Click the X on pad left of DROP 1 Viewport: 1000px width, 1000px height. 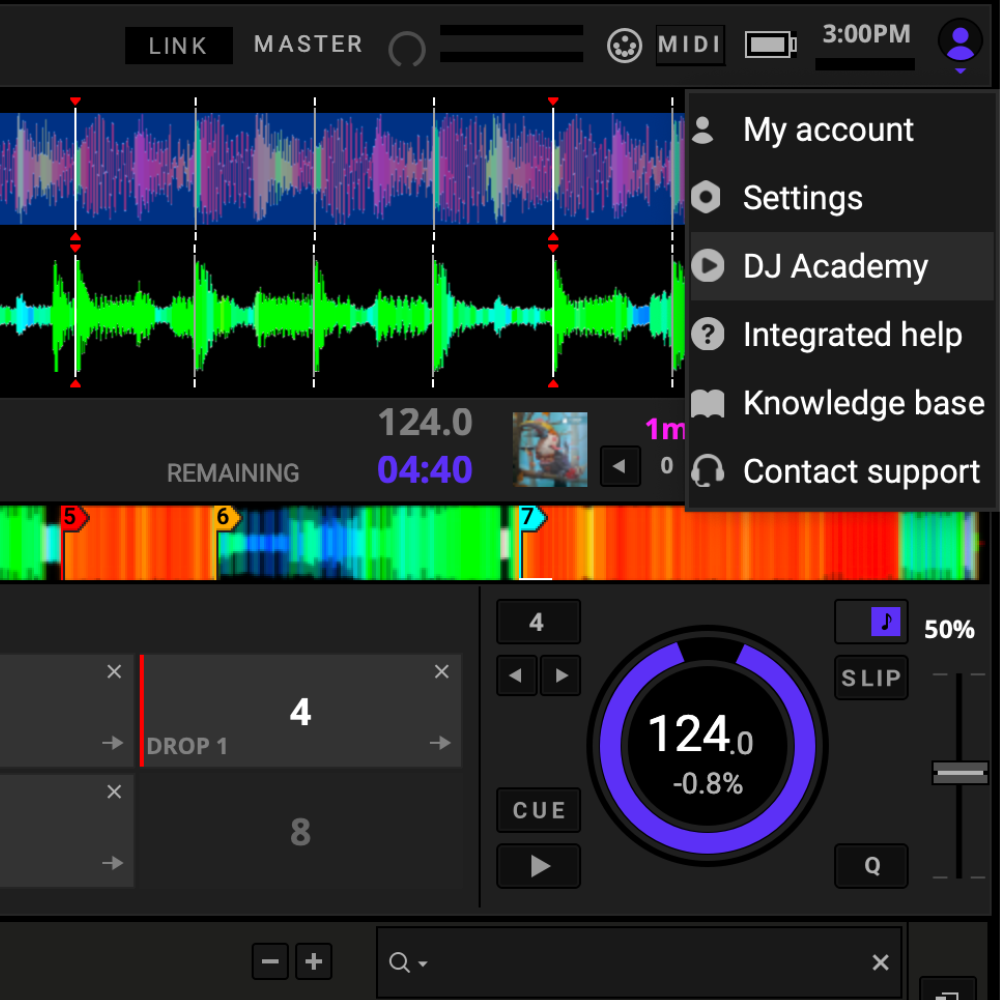(x=114, y=672)
